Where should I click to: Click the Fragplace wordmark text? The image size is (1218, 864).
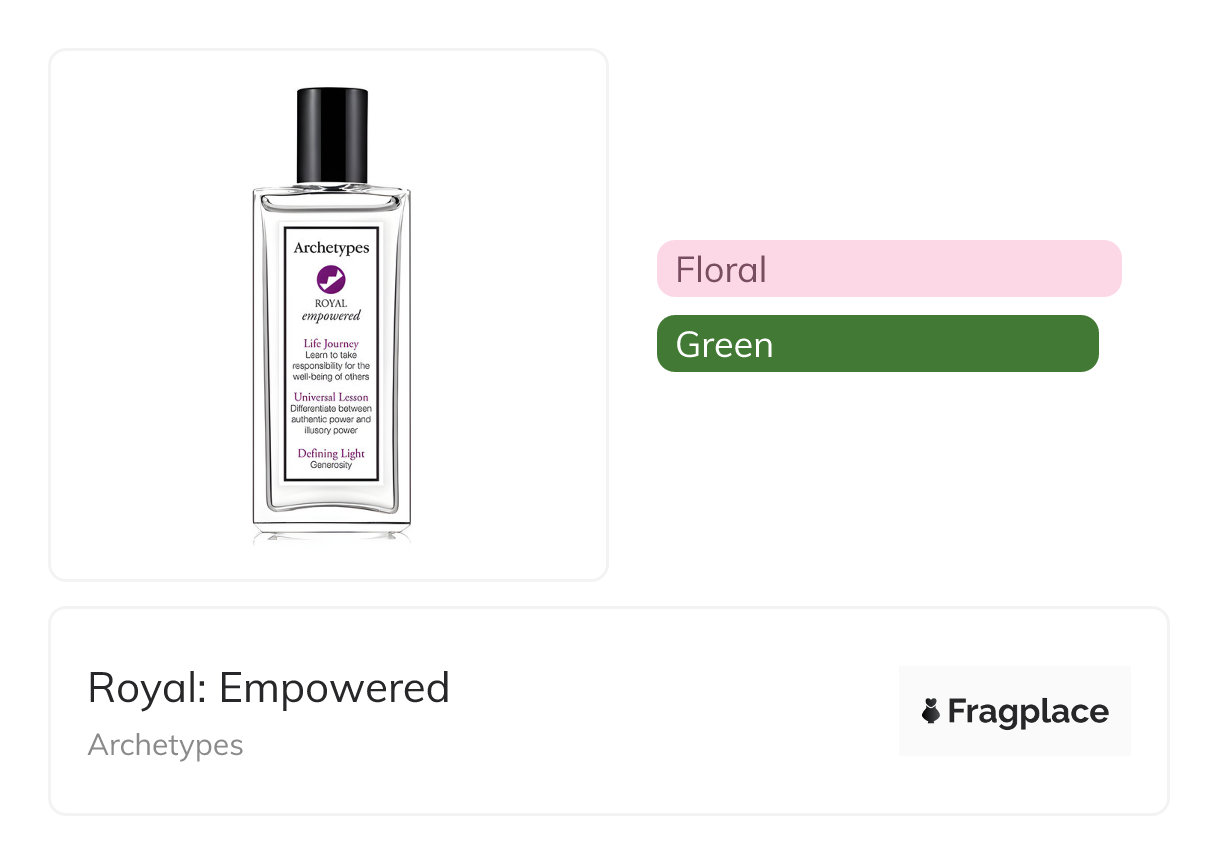coord(1028,712)
